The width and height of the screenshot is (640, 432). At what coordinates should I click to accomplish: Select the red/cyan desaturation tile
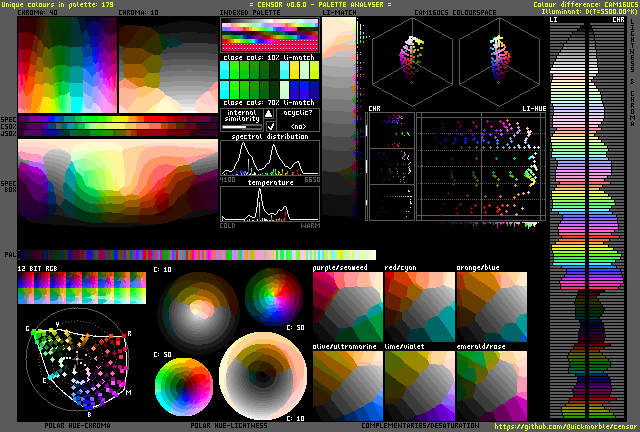tap(419, 306)
